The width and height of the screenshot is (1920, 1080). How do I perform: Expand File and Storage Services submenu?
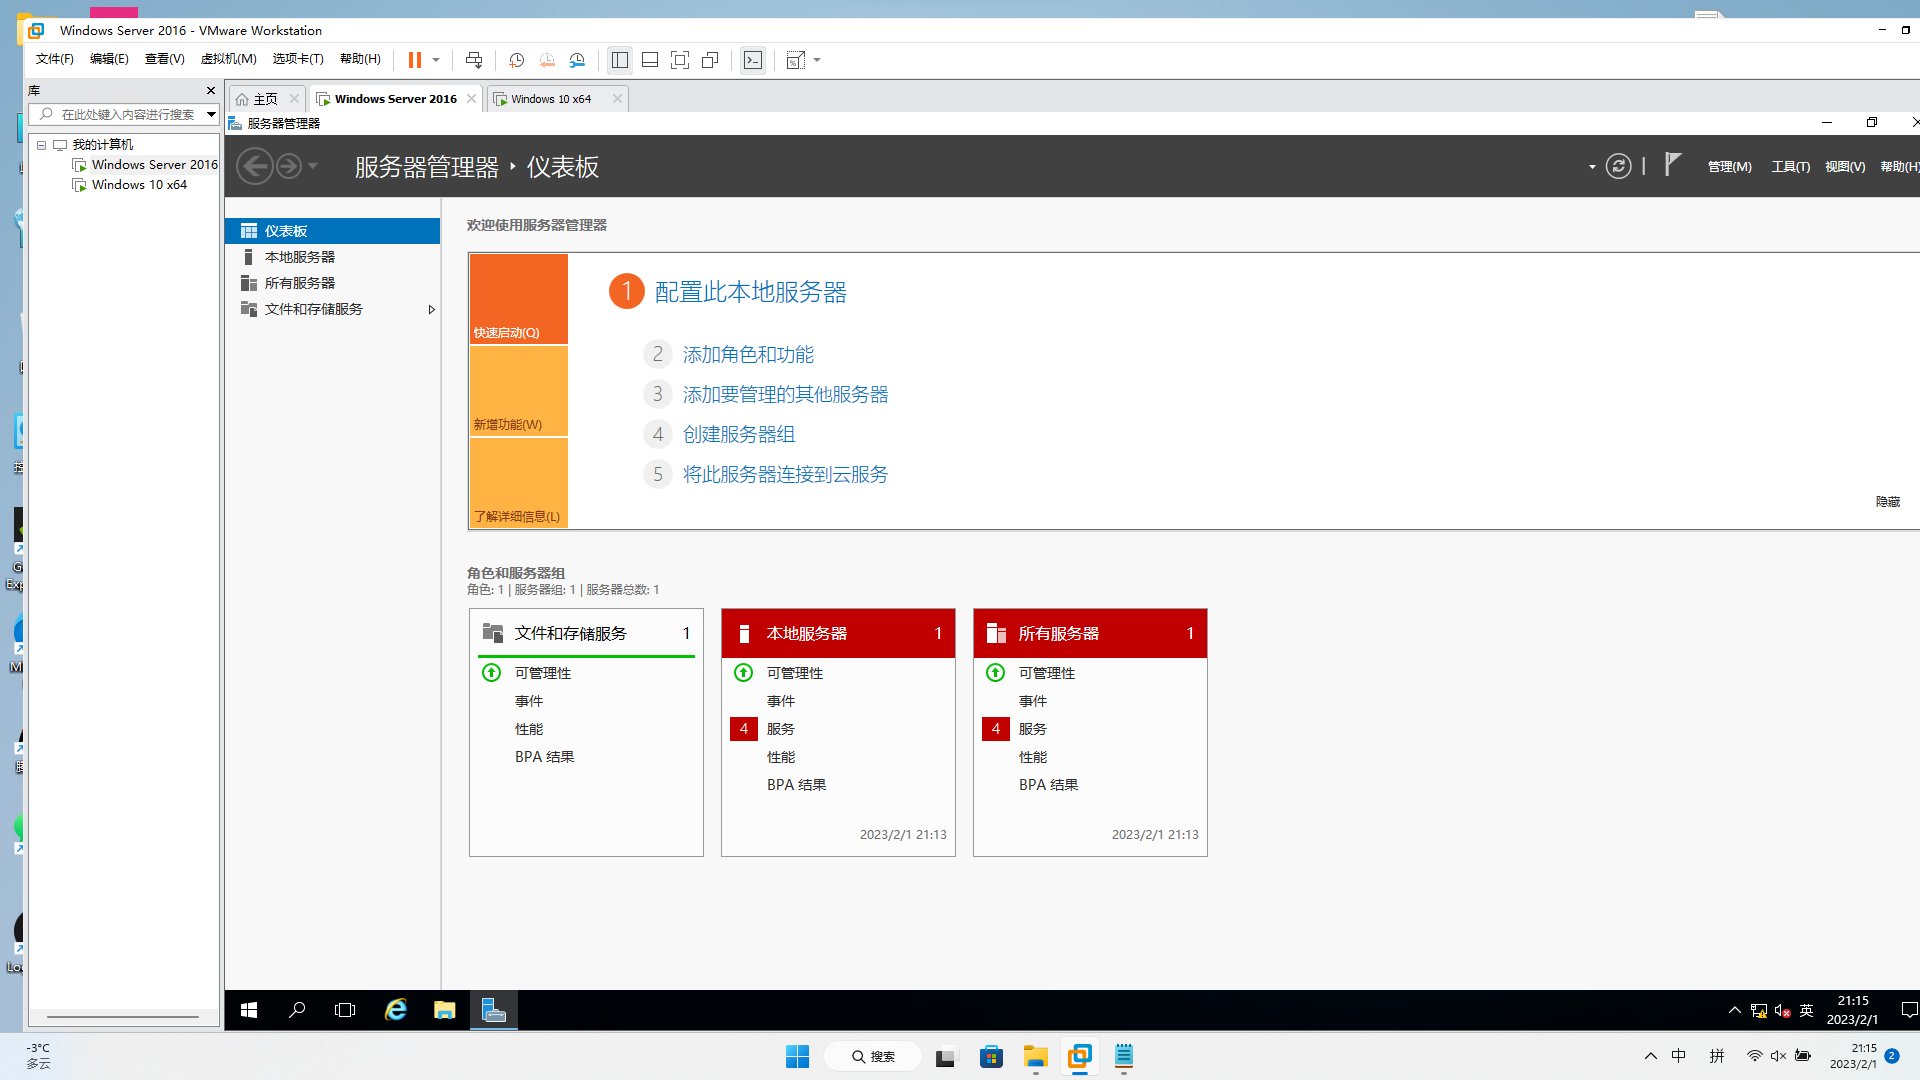tap(431, 309)
